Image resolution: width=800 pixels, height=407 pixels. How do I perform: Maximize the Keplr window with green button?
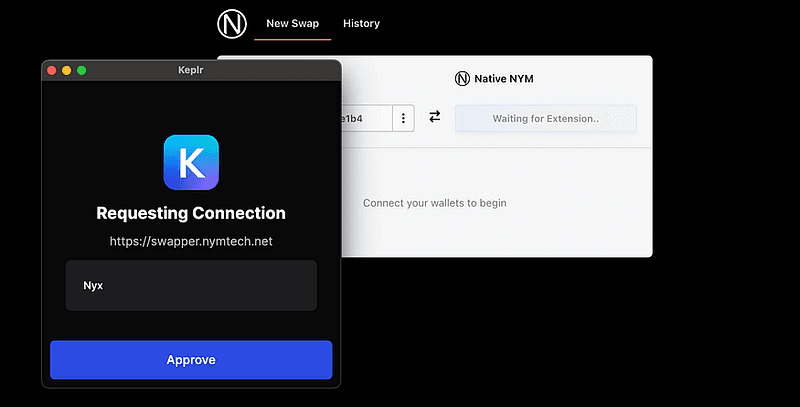click(x=82, y=70)
